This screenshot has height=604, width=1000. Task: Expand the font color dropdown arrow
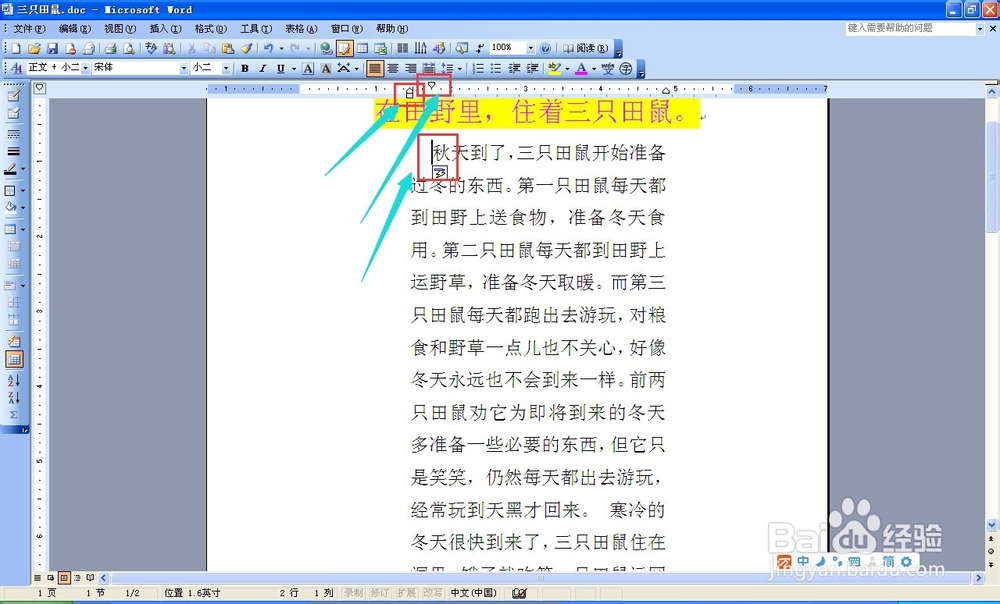coord(594,68)
